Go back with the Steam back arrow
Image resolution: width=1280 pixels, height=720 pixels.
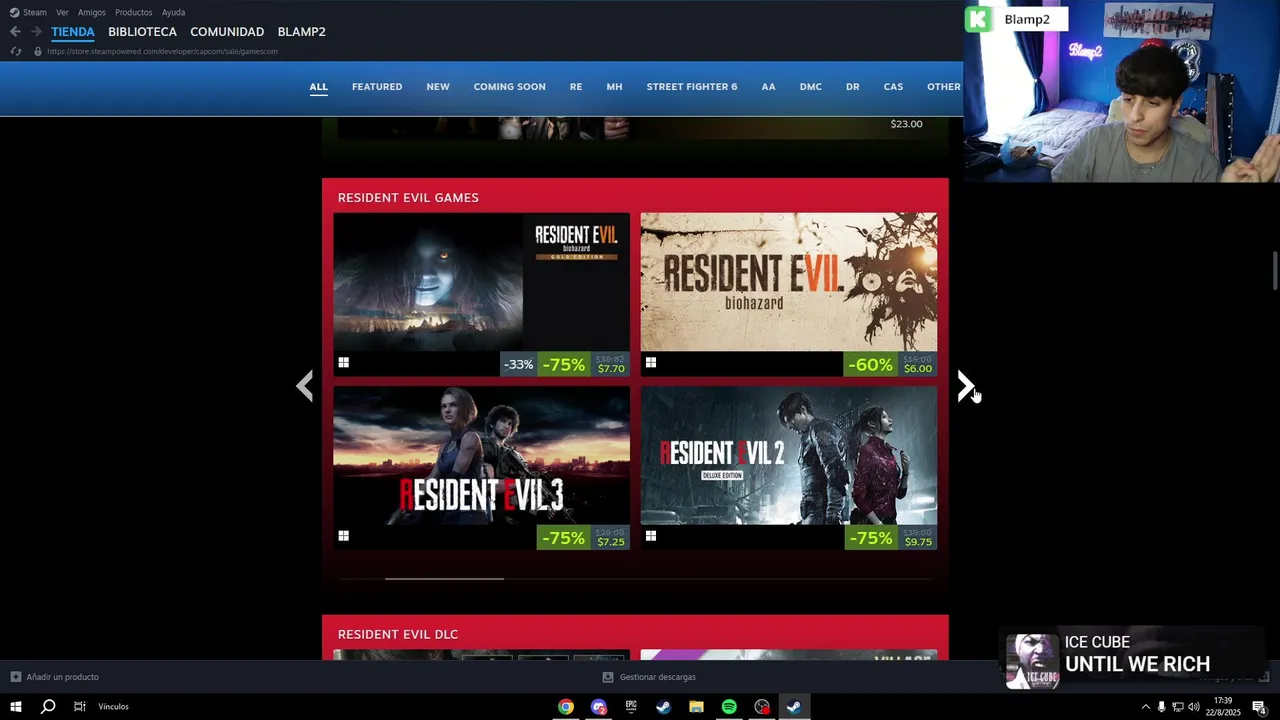(15, 32)
